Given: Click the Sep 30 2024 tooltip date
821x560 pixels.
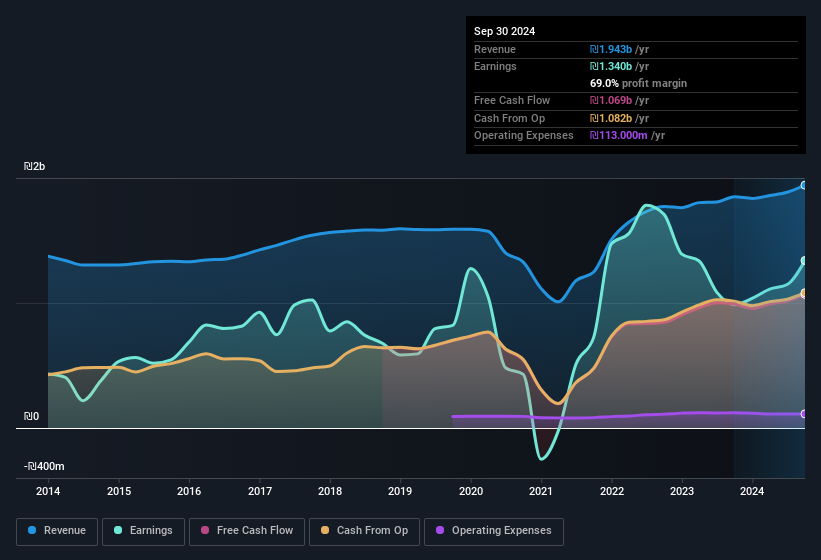Looking at the screenshot, I should pos(504,31).
